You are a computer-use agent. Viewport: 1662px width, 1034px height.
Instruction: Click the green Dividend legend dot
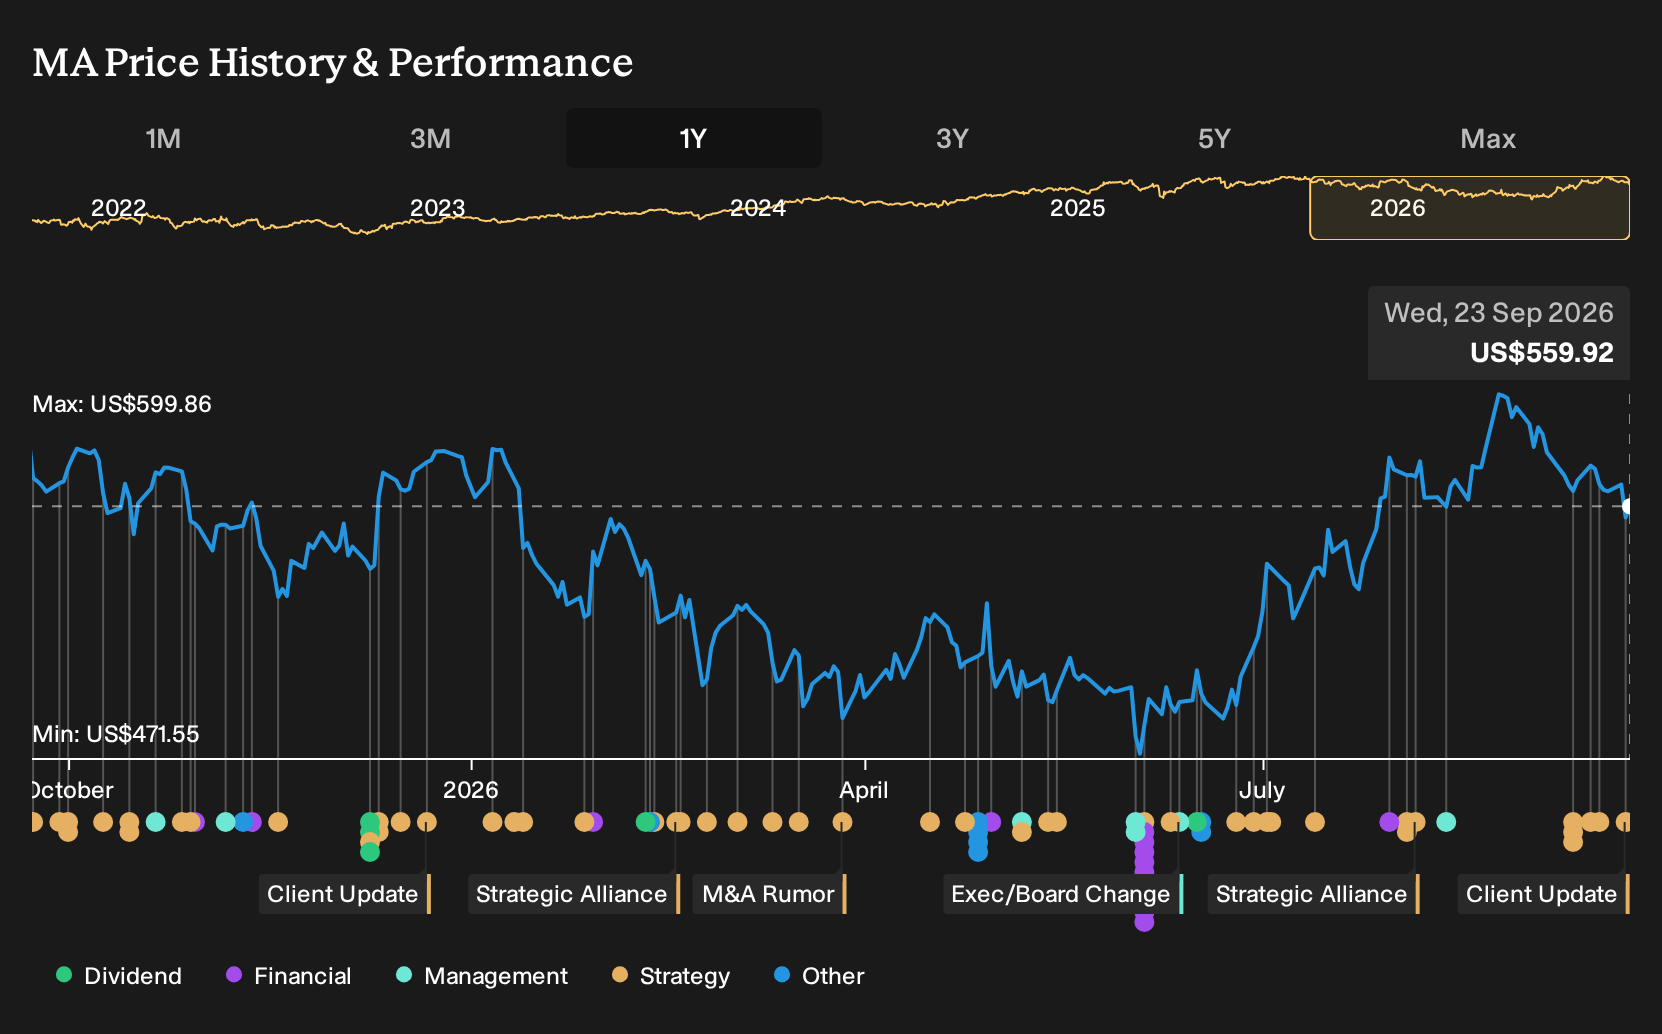point(64,974)
